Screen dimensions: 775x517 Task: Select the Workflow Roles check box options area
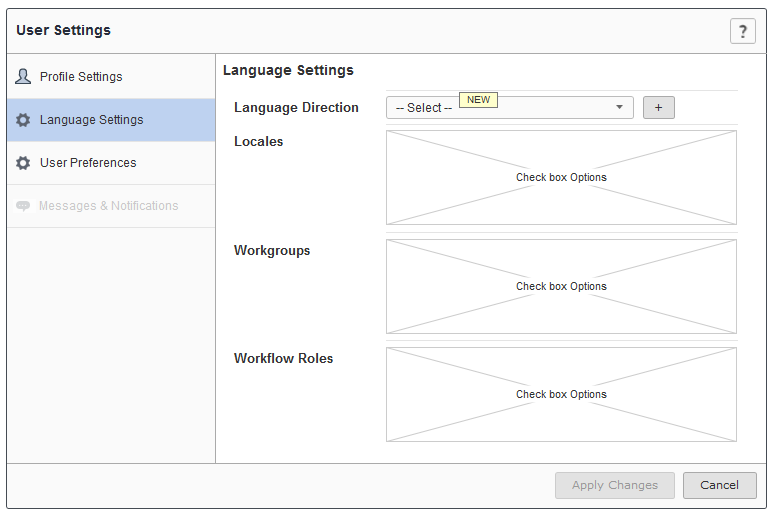click(x=561, y=394)
